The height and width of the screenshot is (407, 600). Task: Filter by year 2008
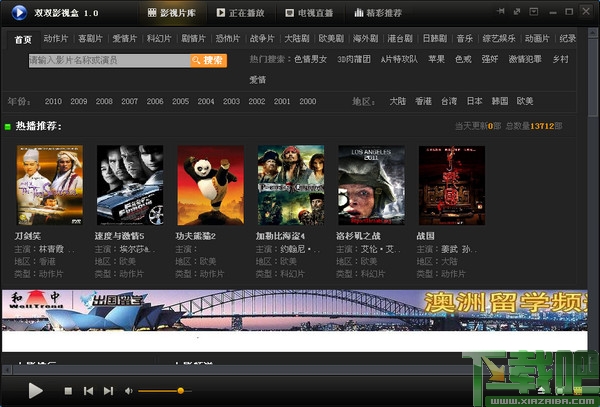pos(104,101)
